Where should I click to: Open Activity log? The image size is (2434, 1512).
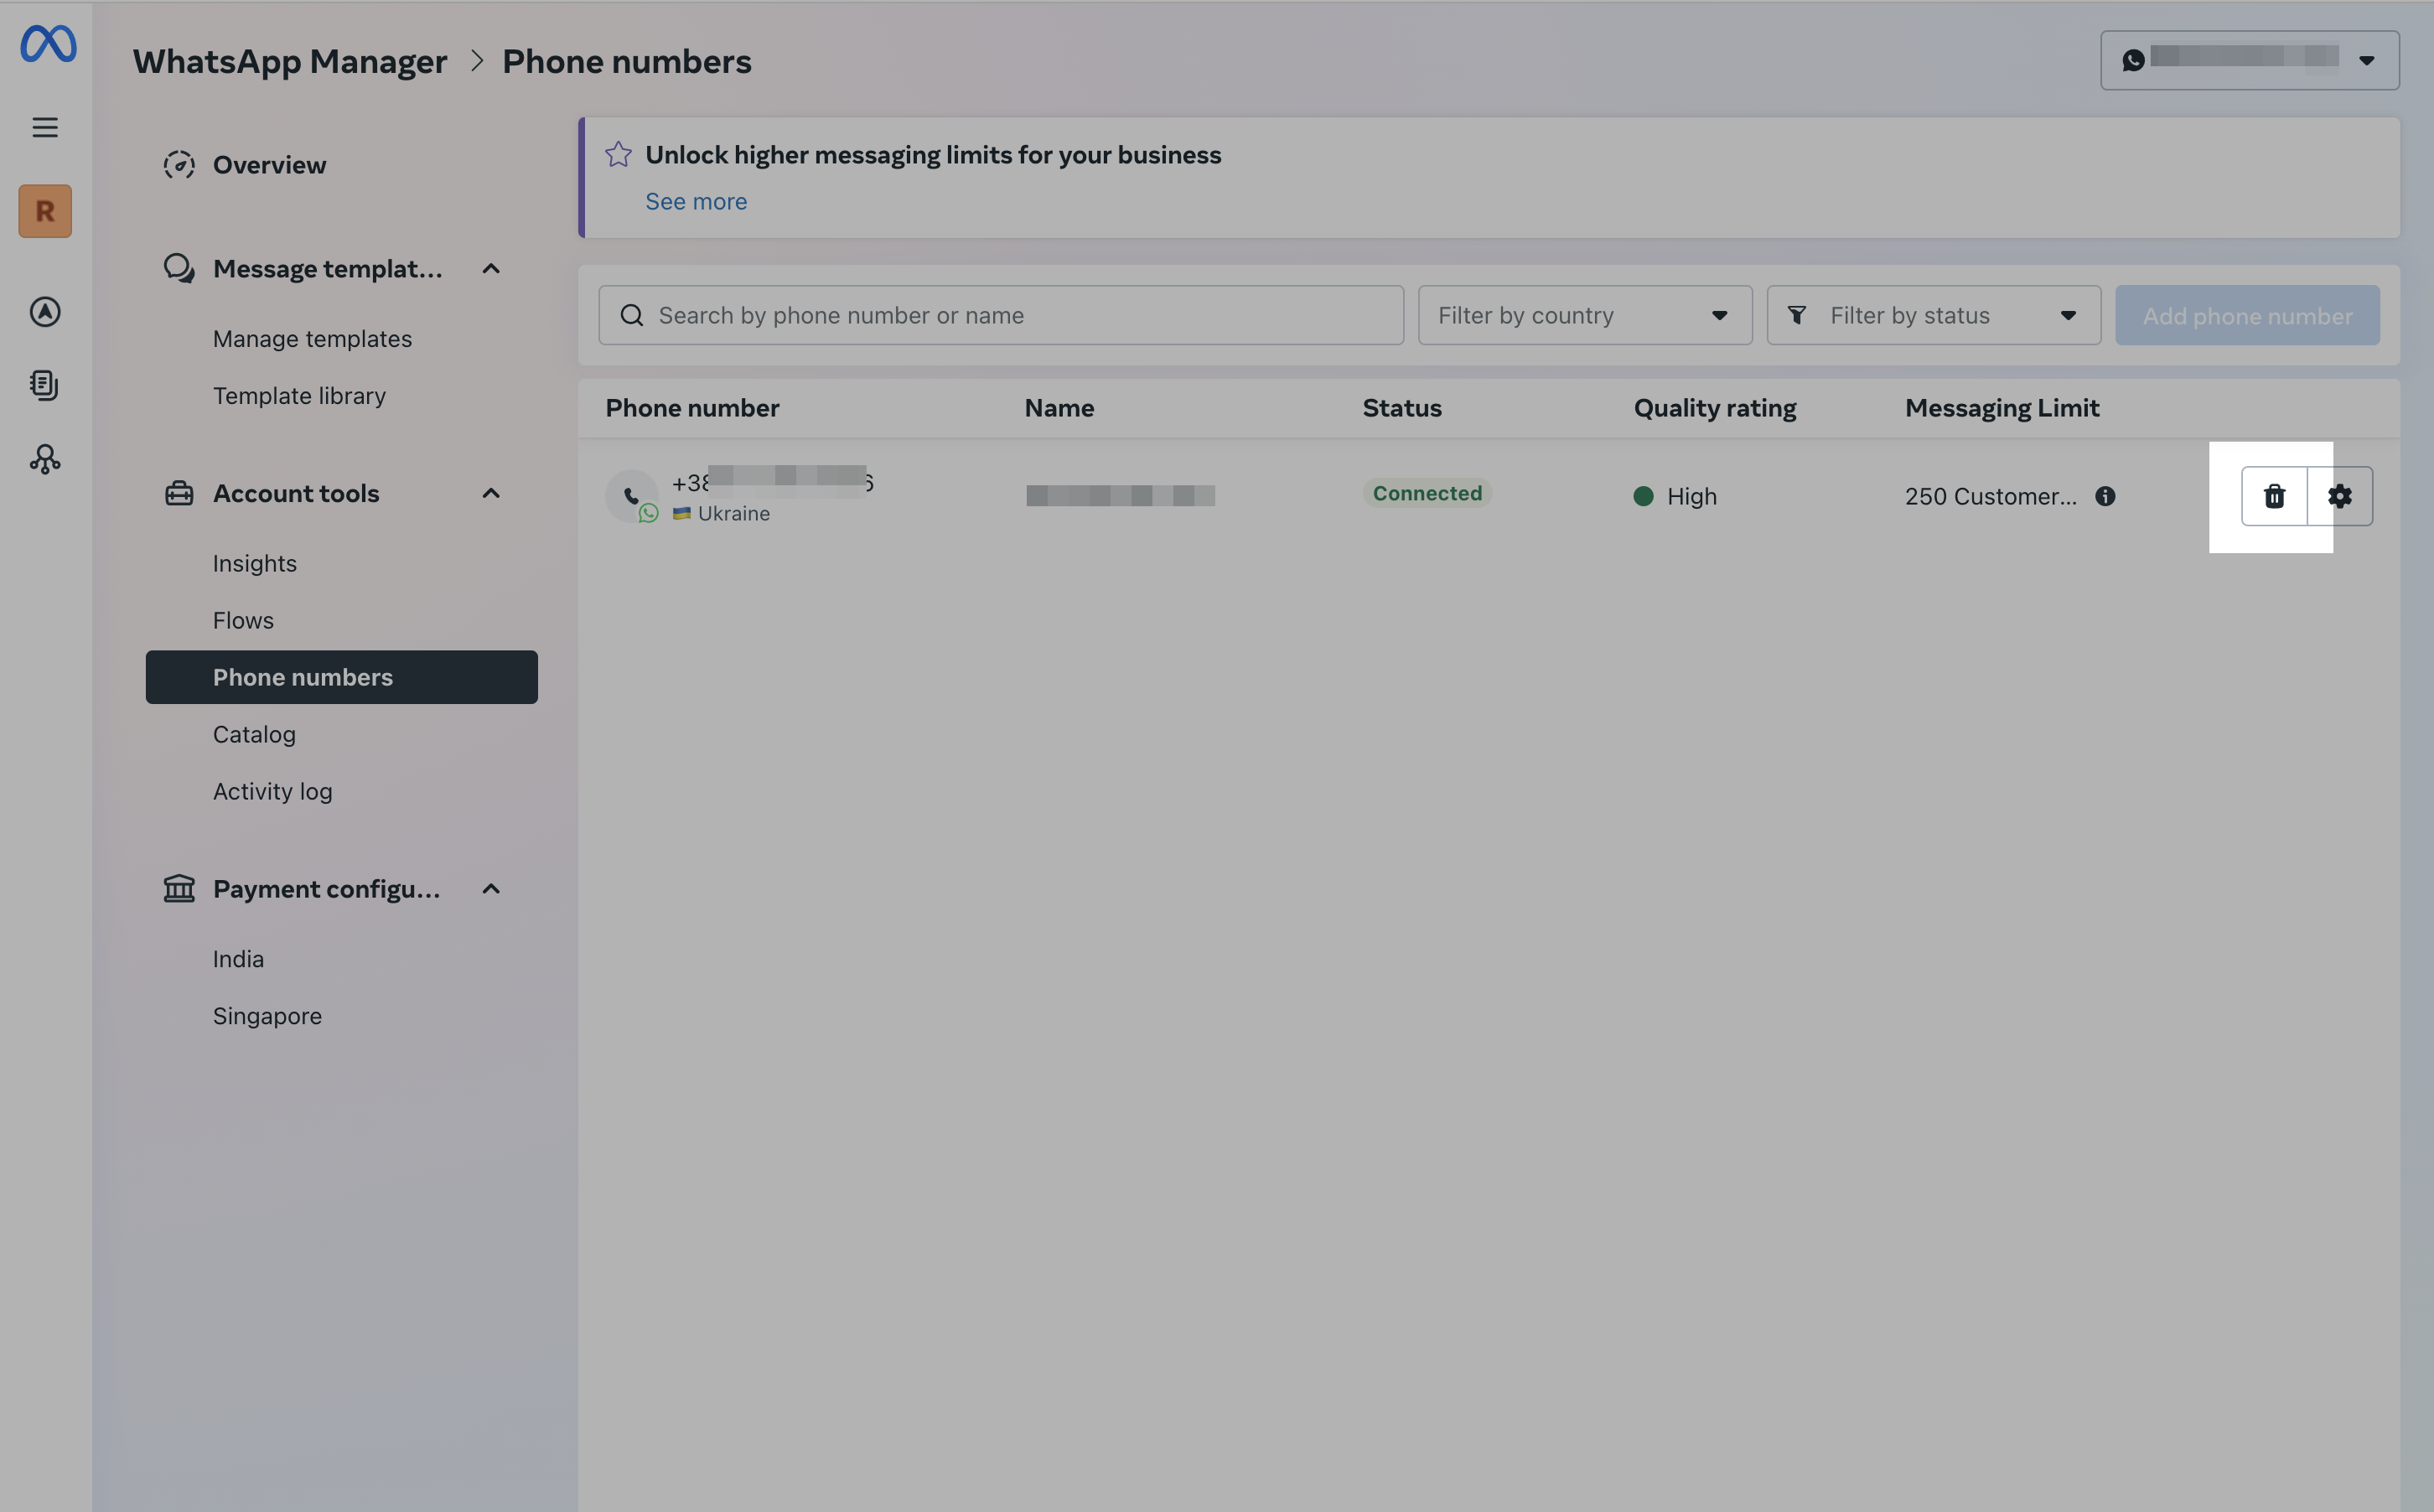[272, 792]
